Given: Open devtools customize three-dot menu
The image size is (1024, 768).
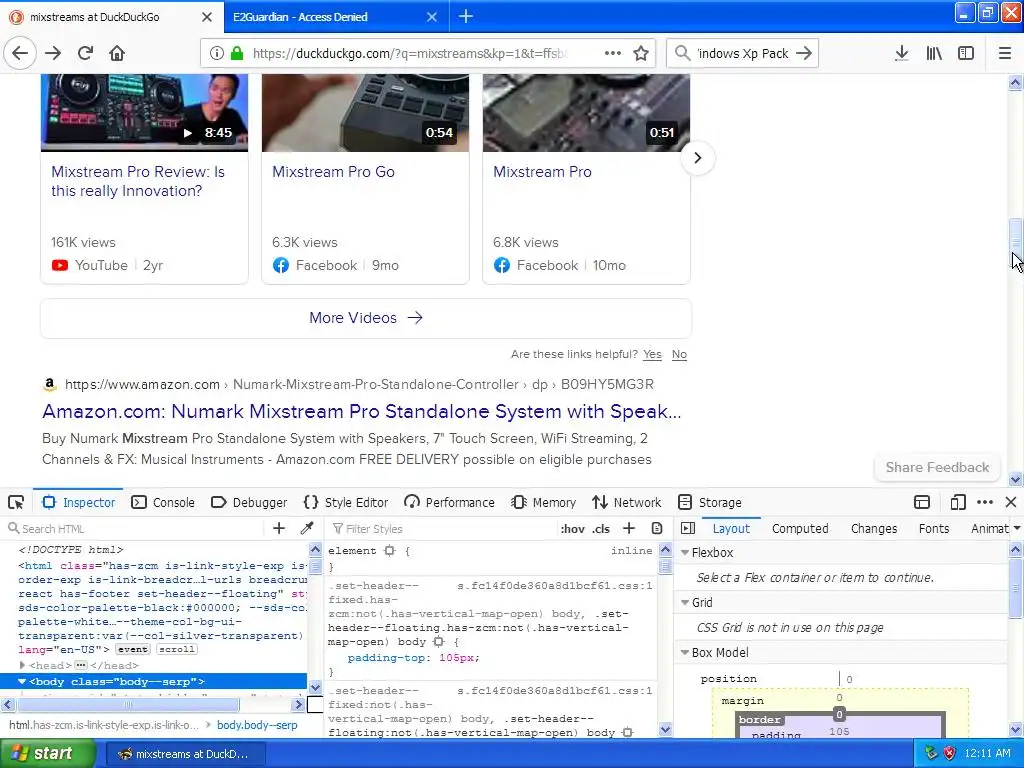Looking at the screenshot, I should pos(985,502).
